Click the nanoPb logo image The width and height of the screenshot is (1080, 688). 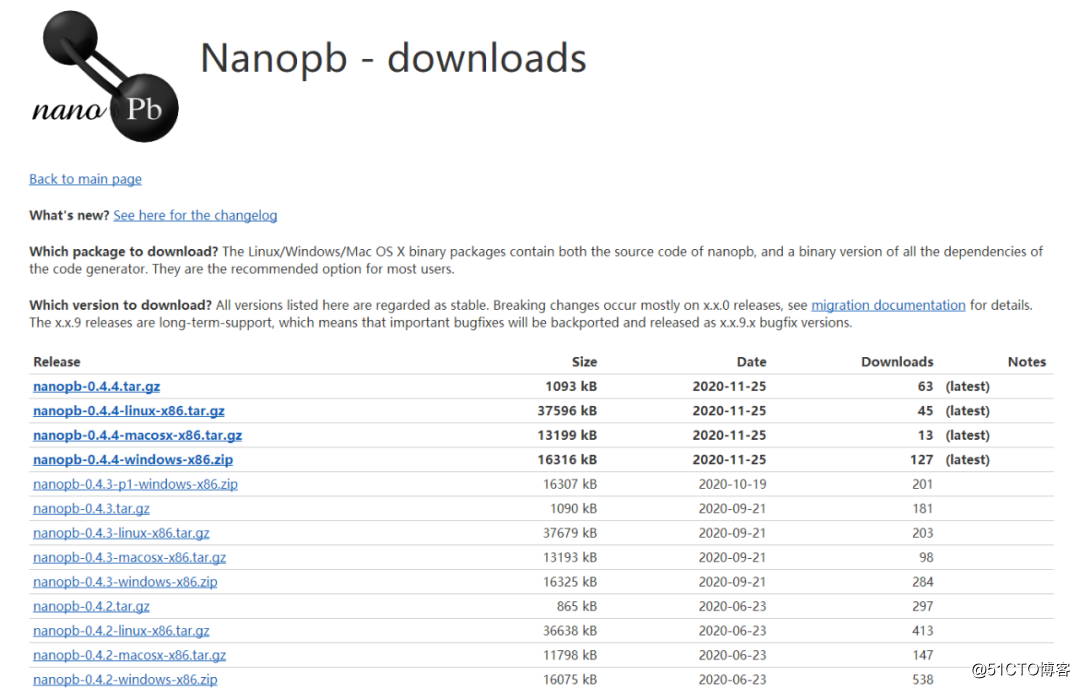(106, 78)
